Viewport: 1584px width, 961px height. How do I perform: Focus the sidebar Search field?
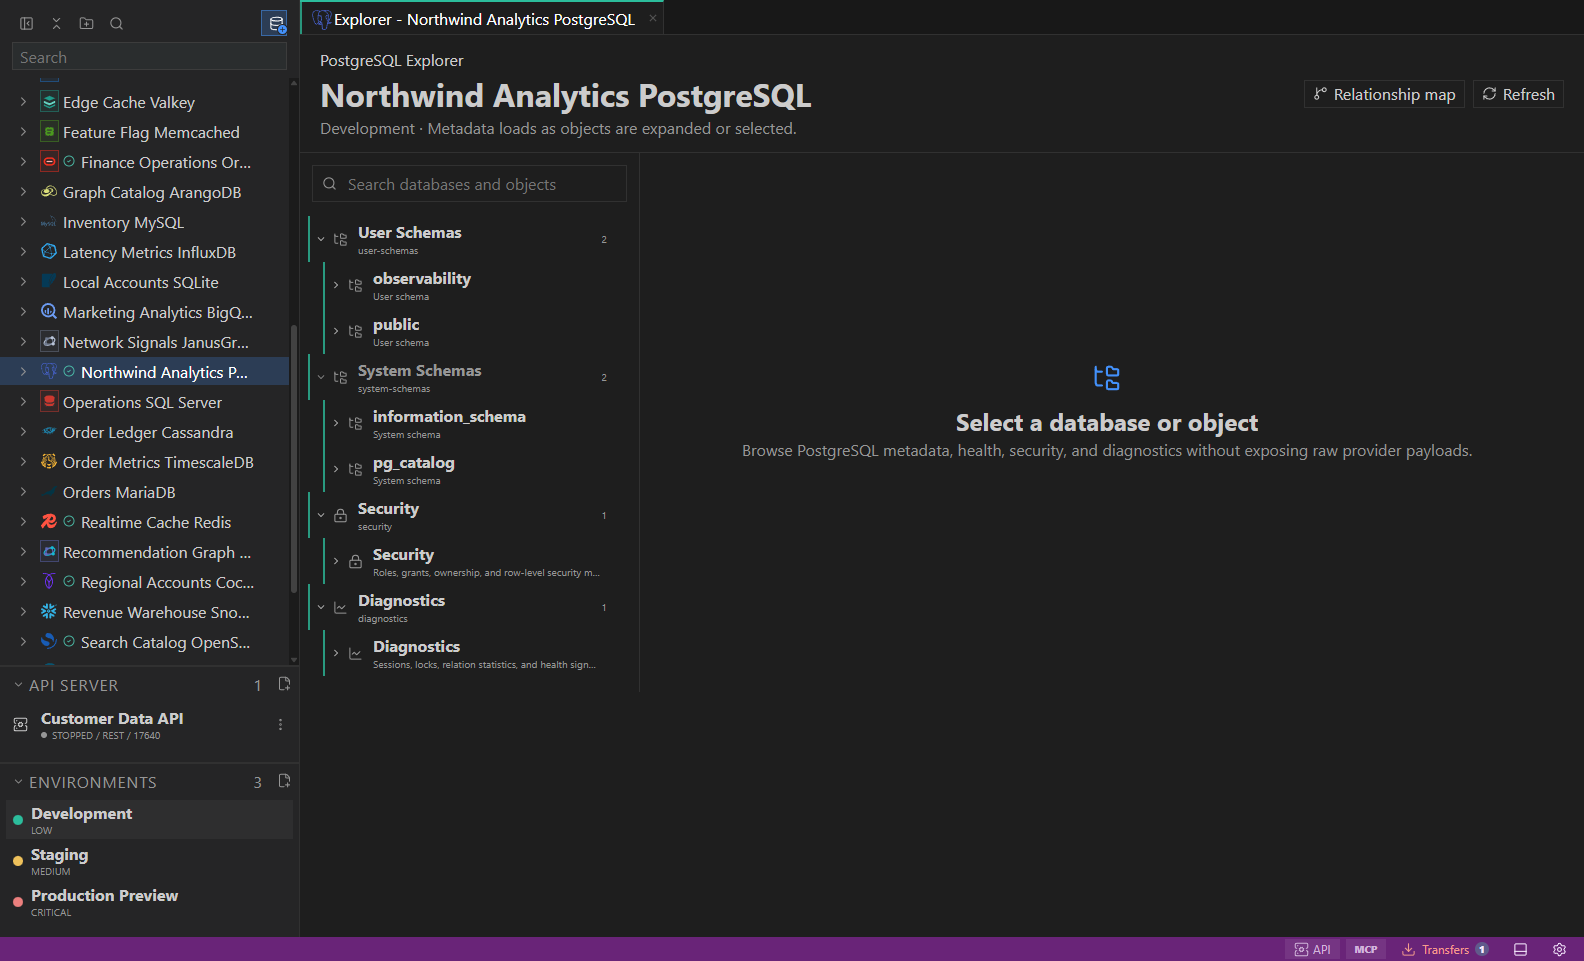[x=150, y=57]
